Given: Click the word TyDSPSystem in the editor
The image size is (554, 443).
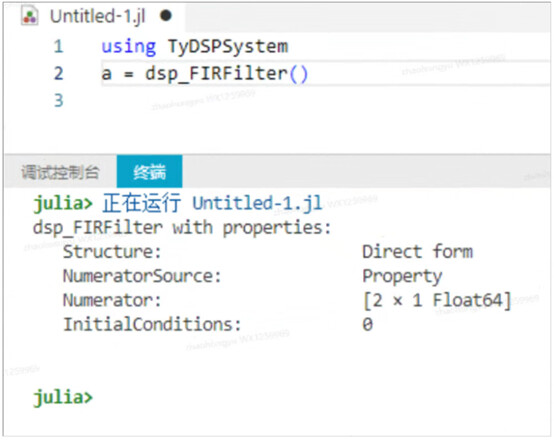Looking at the screenshot, I should tap(228, 47).
